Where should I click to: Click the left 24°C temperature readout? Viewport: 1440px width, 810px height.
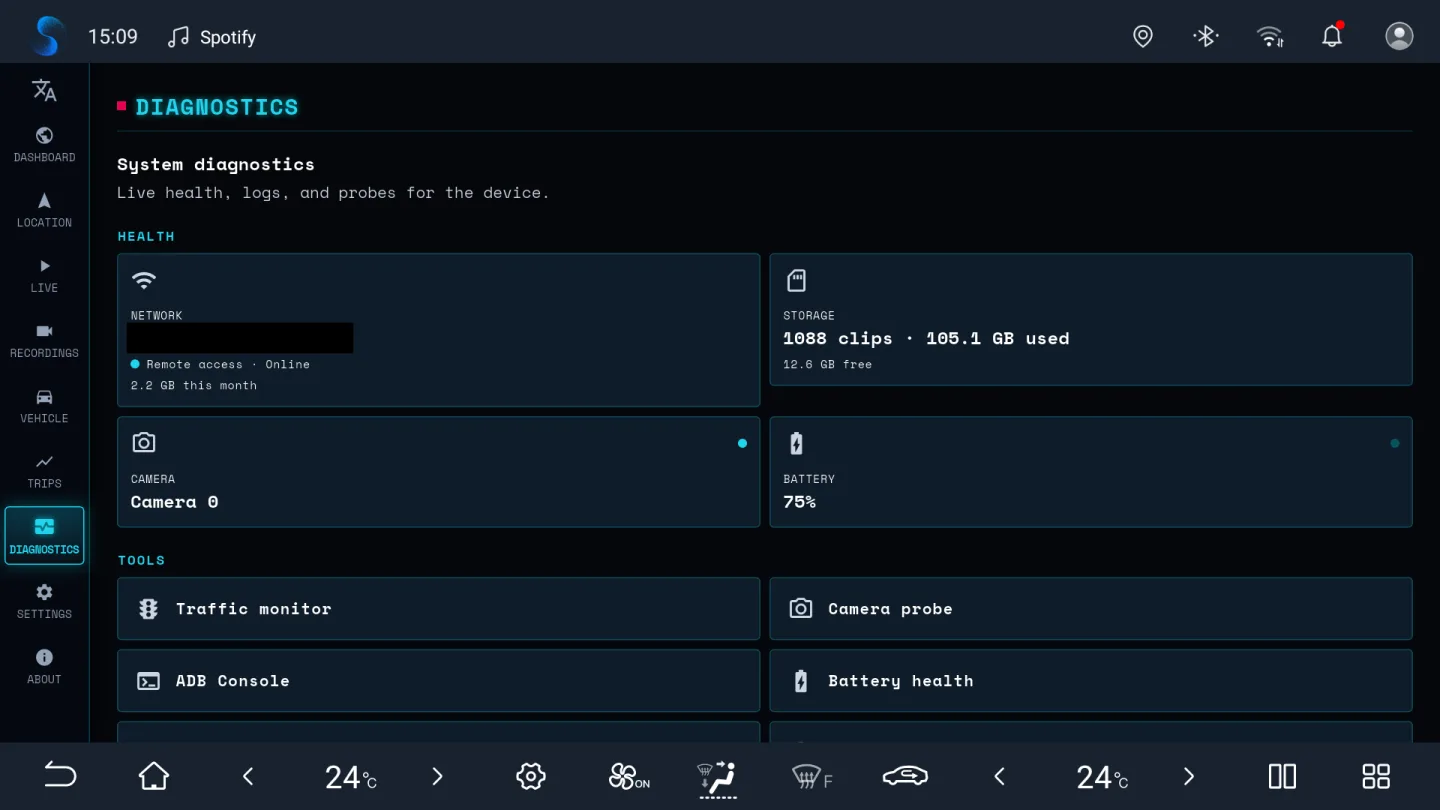[x=350, y=777]
